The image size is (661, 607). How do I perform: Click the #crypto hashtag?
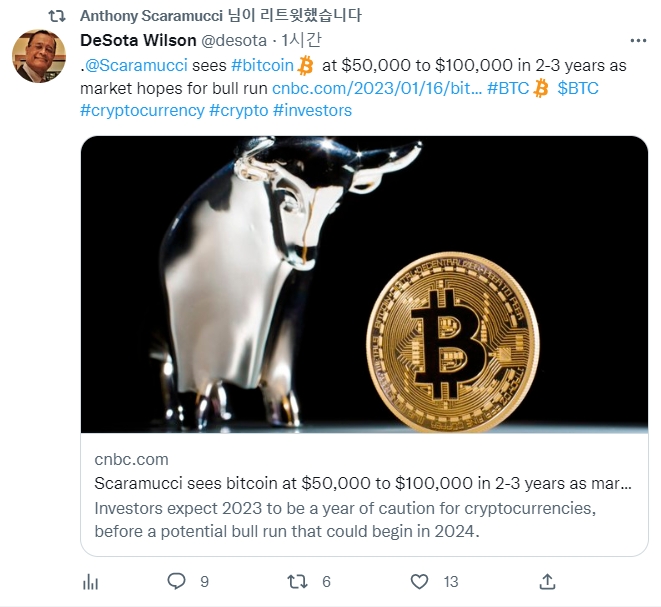(x=239, y=110)
